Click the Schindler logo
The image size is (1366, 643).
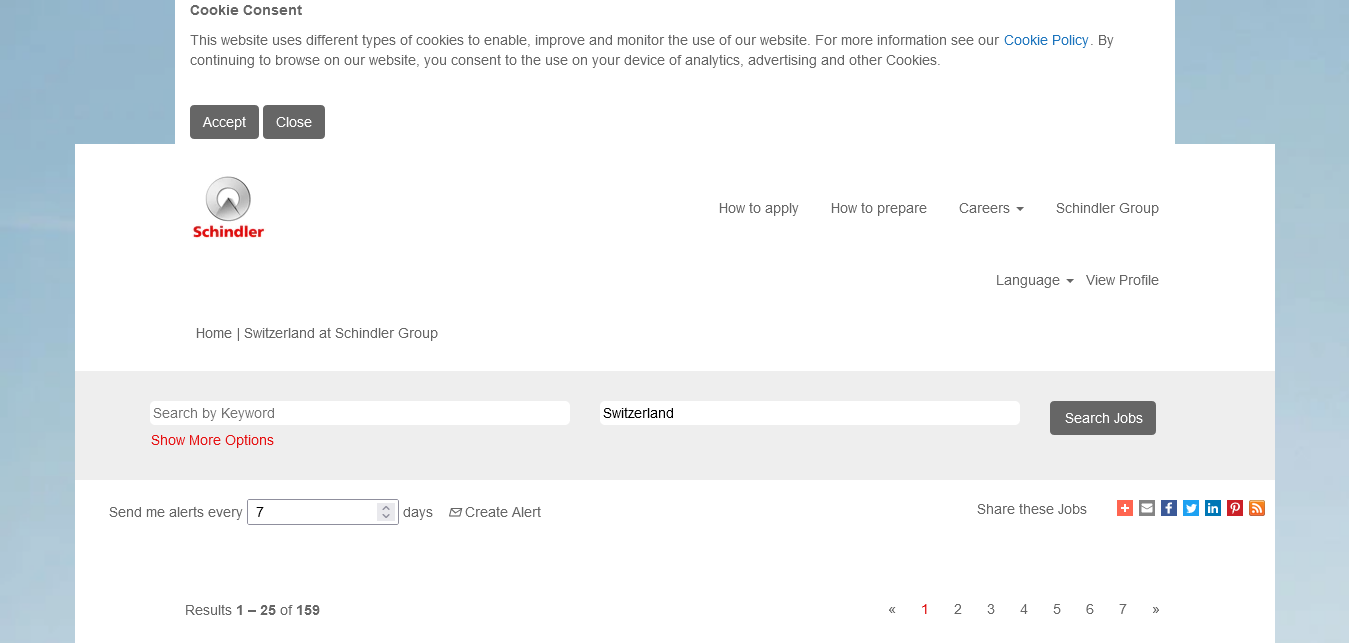[228, 208]
